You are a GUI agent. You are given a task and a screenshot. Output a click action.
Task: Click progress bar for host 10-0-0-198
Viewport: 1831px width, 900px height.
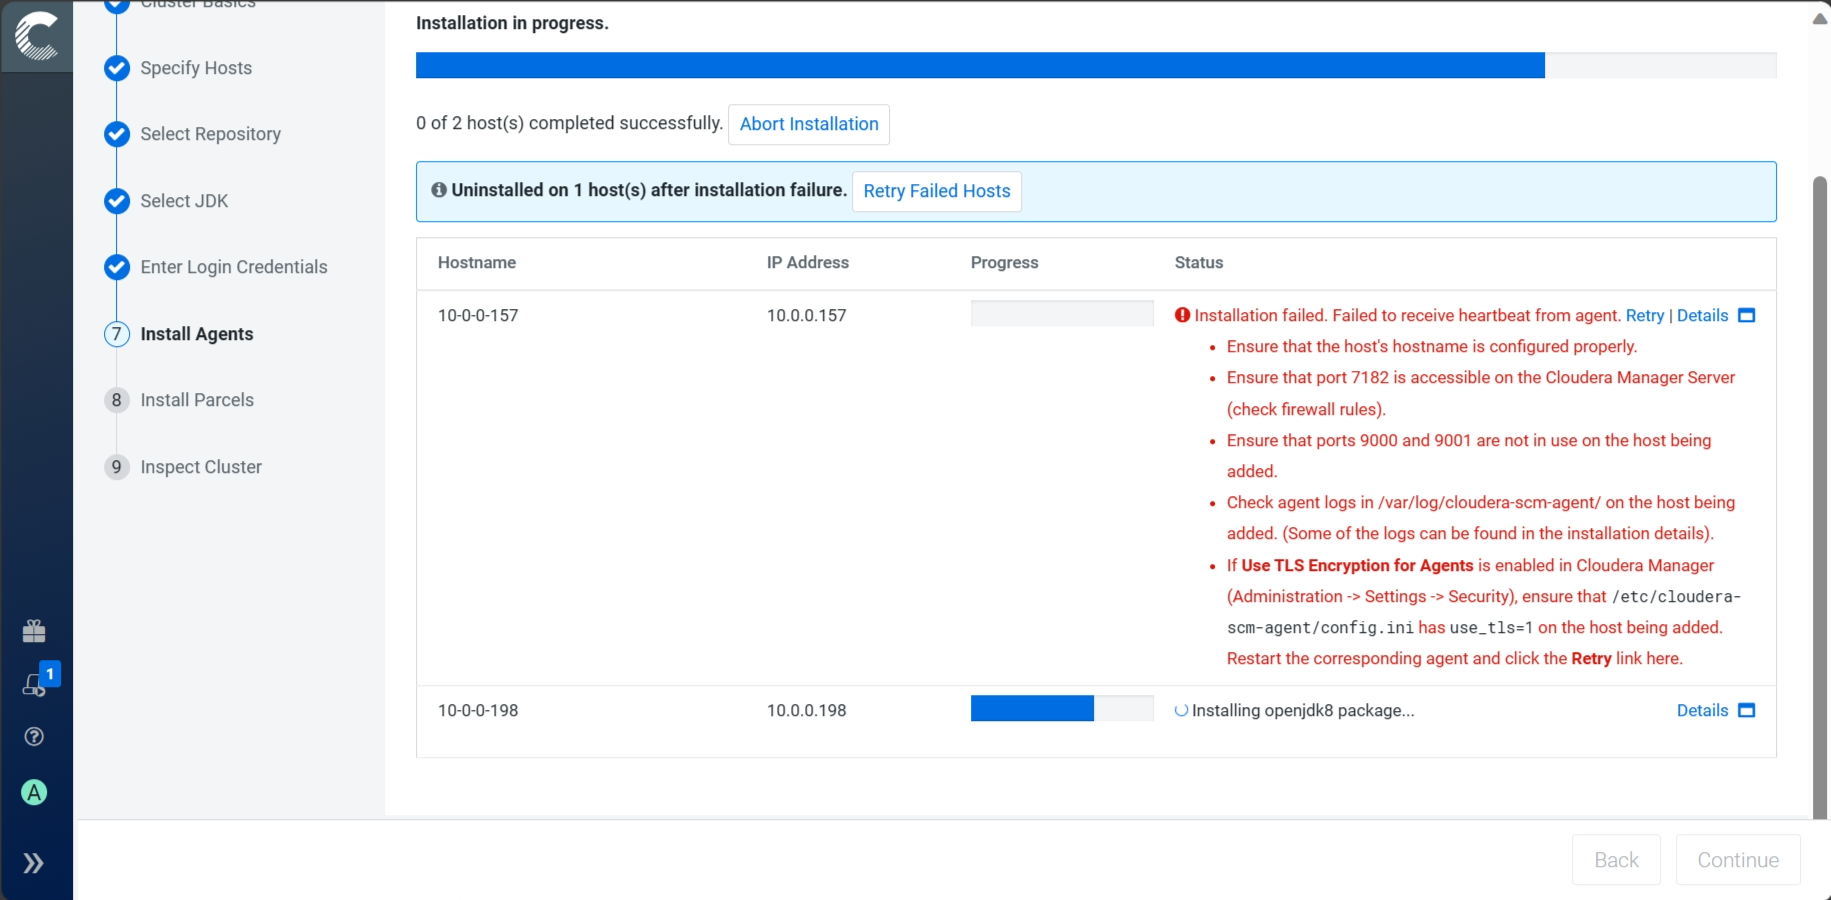[x=1062, y=708]
